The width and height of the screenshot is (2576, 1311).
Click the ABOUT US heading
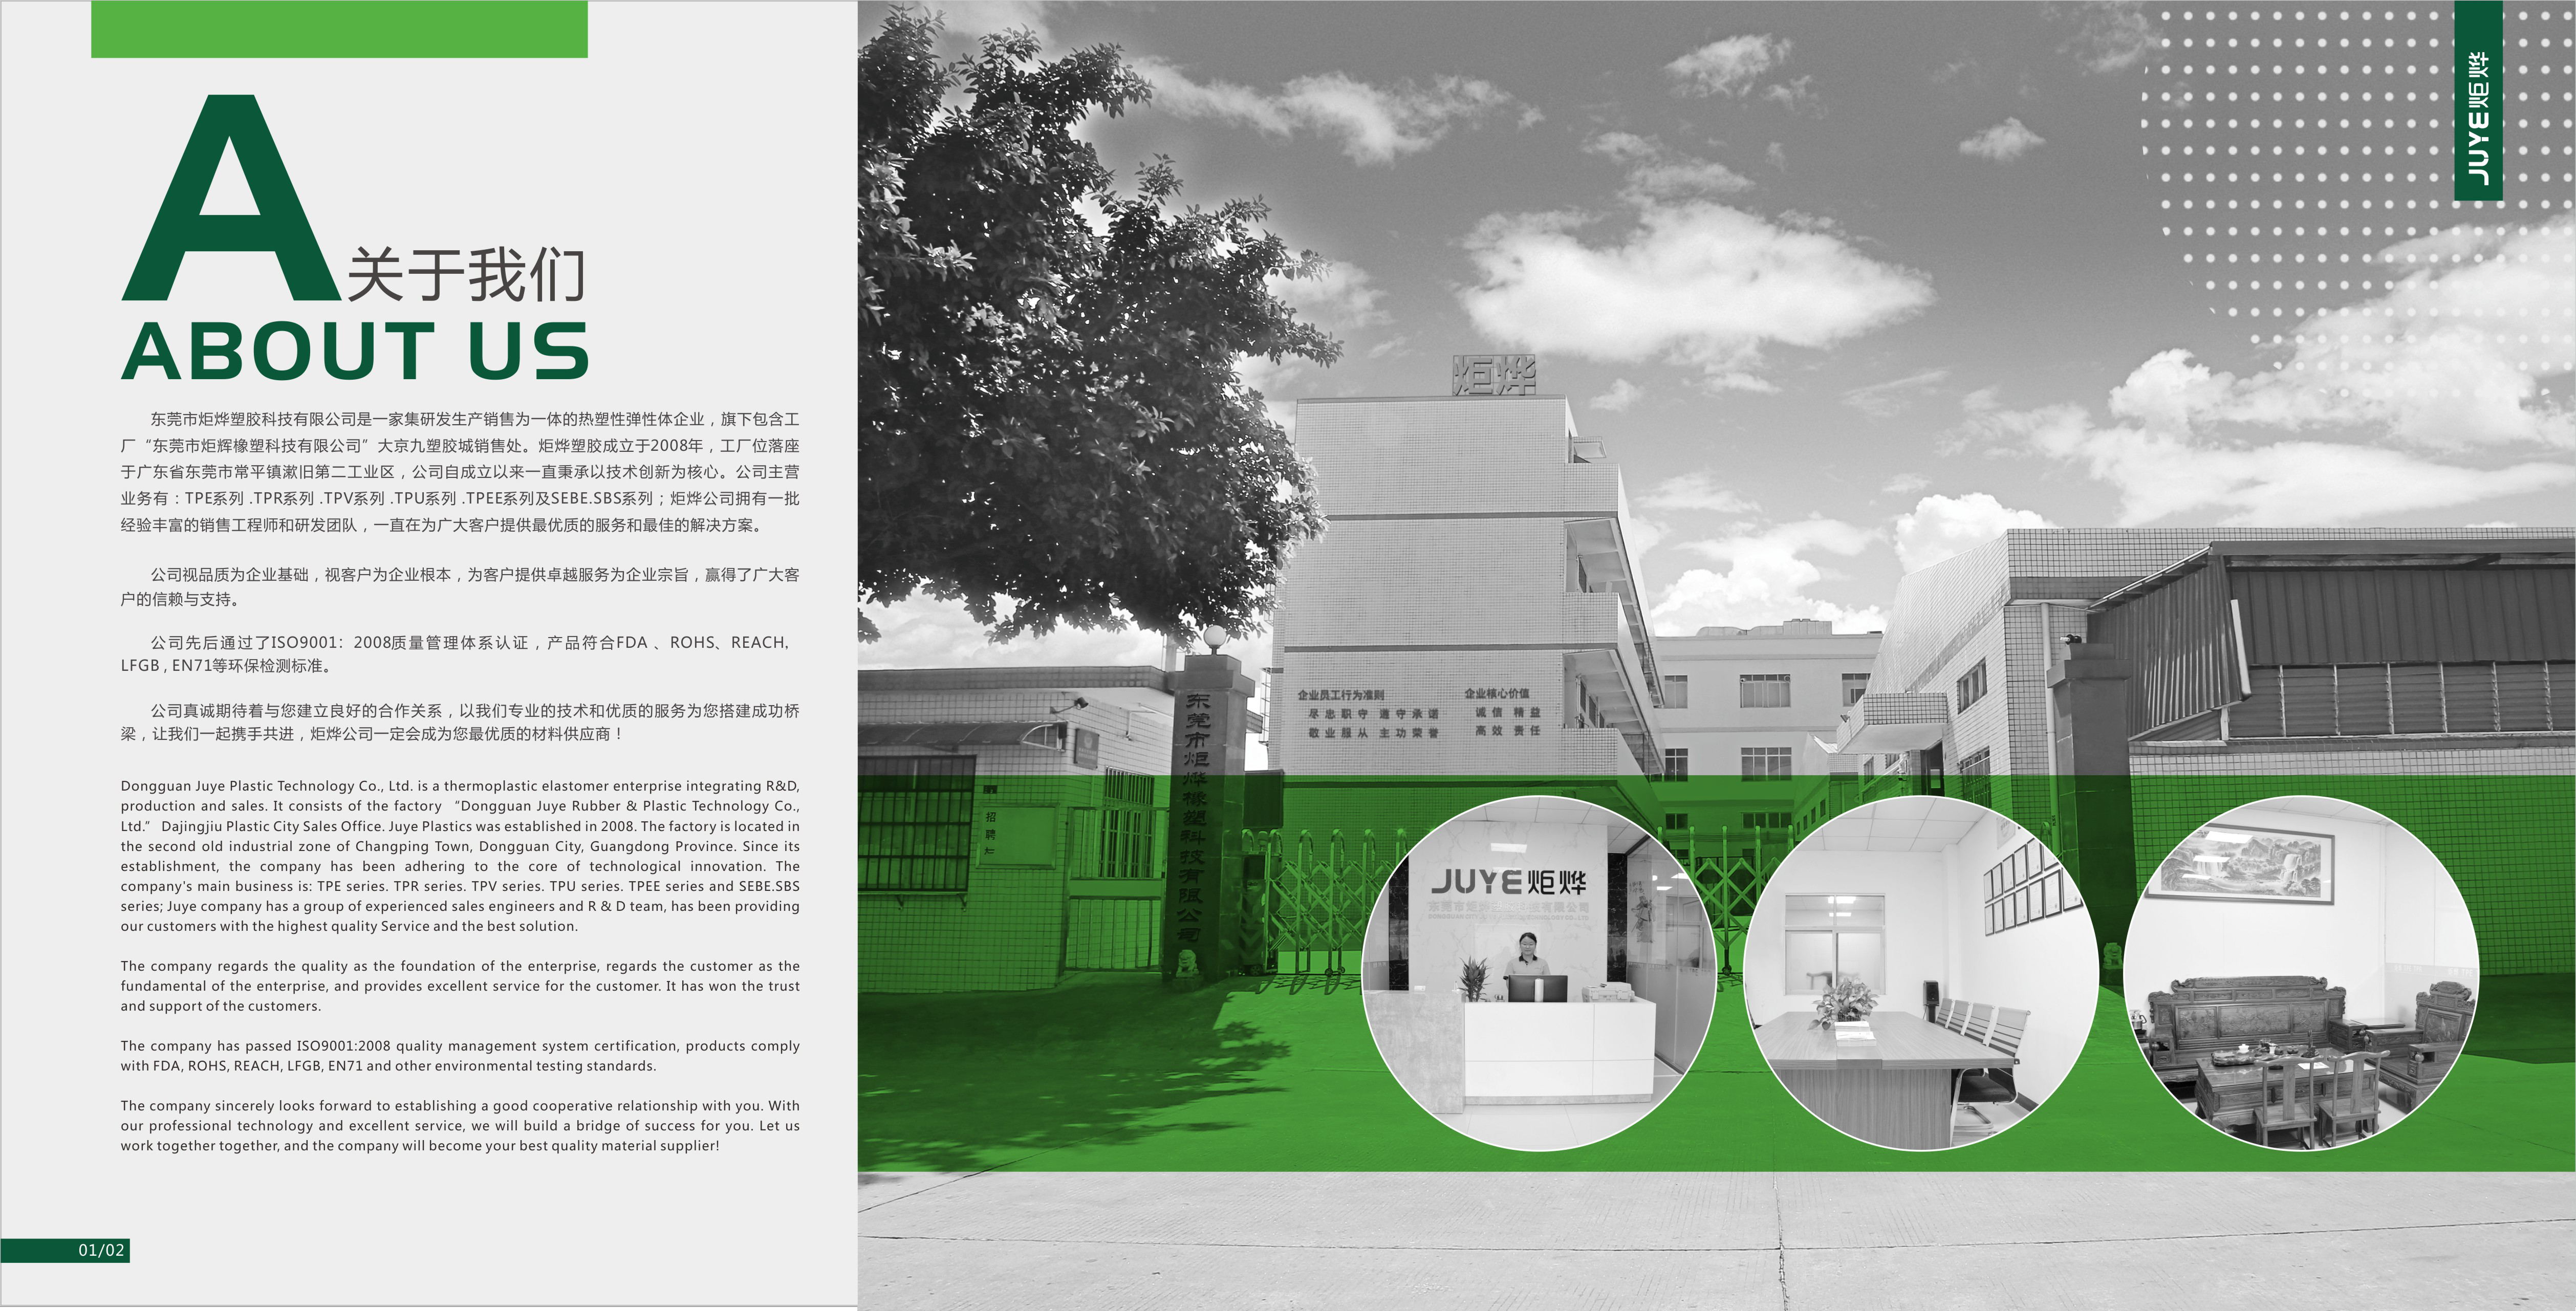coord(355,351)
